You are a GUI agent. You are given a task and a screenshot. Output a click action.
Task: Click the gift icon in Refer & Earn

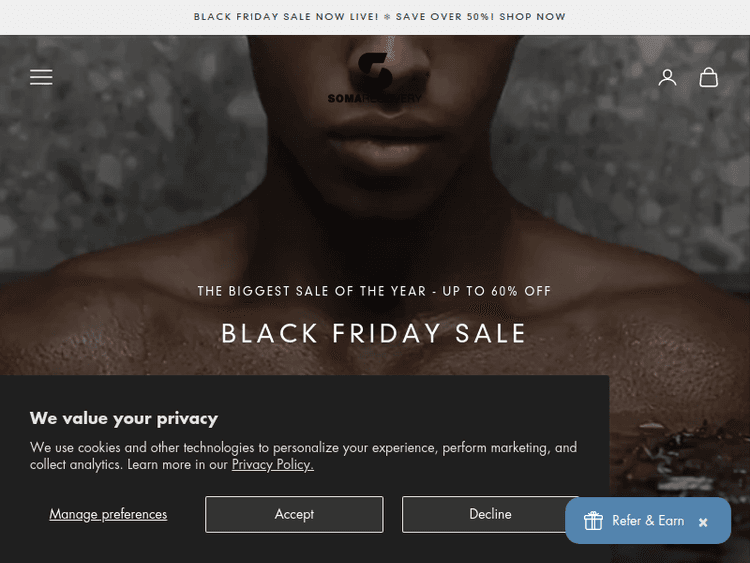point(593,521)
